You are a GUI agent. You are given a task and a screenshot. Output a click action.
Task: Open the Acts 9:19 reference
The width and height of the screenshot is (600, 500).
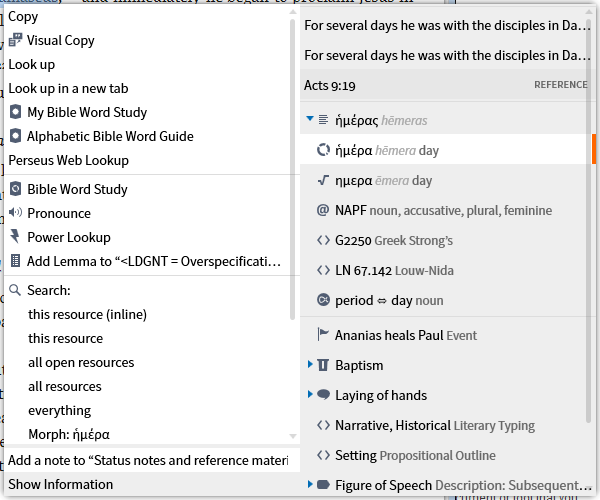(x=330, y=85)
